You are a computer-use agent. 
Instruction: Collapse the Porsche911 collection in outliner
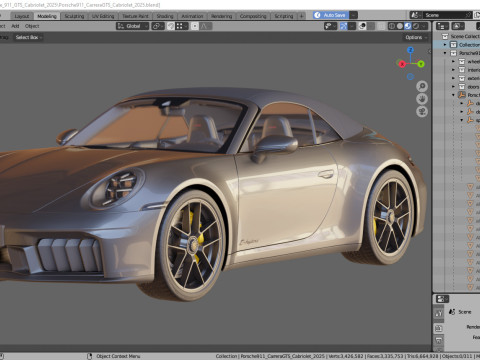(x=445, y=53)
